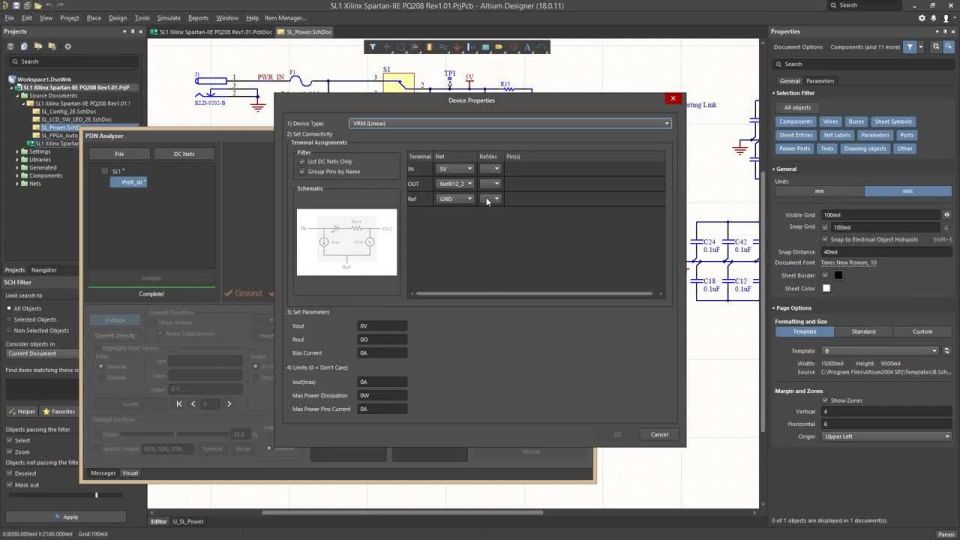Open notifications bell icon

(934, 18)
